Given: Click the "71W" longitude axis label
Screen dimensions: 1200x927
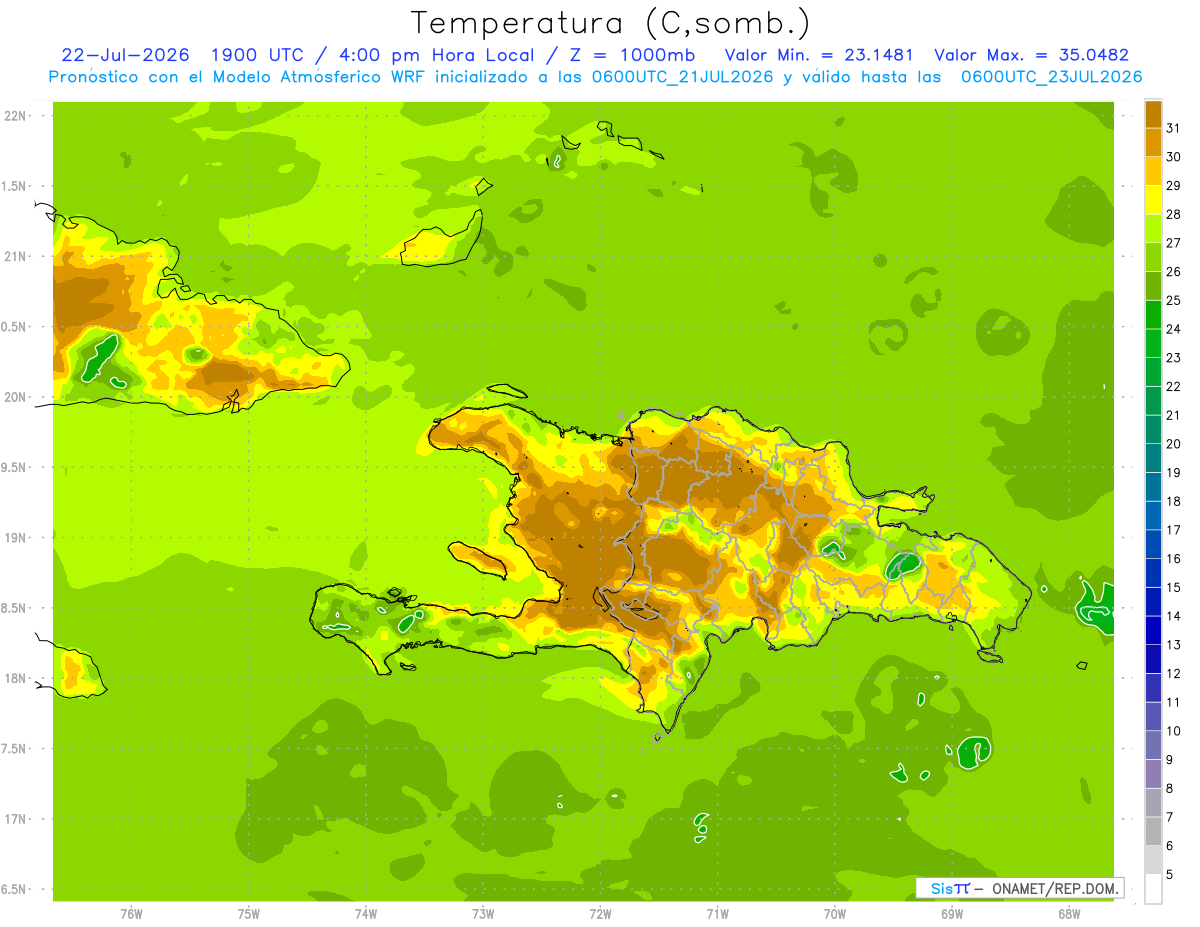Looking at the screenshot, I should point(717,913).
